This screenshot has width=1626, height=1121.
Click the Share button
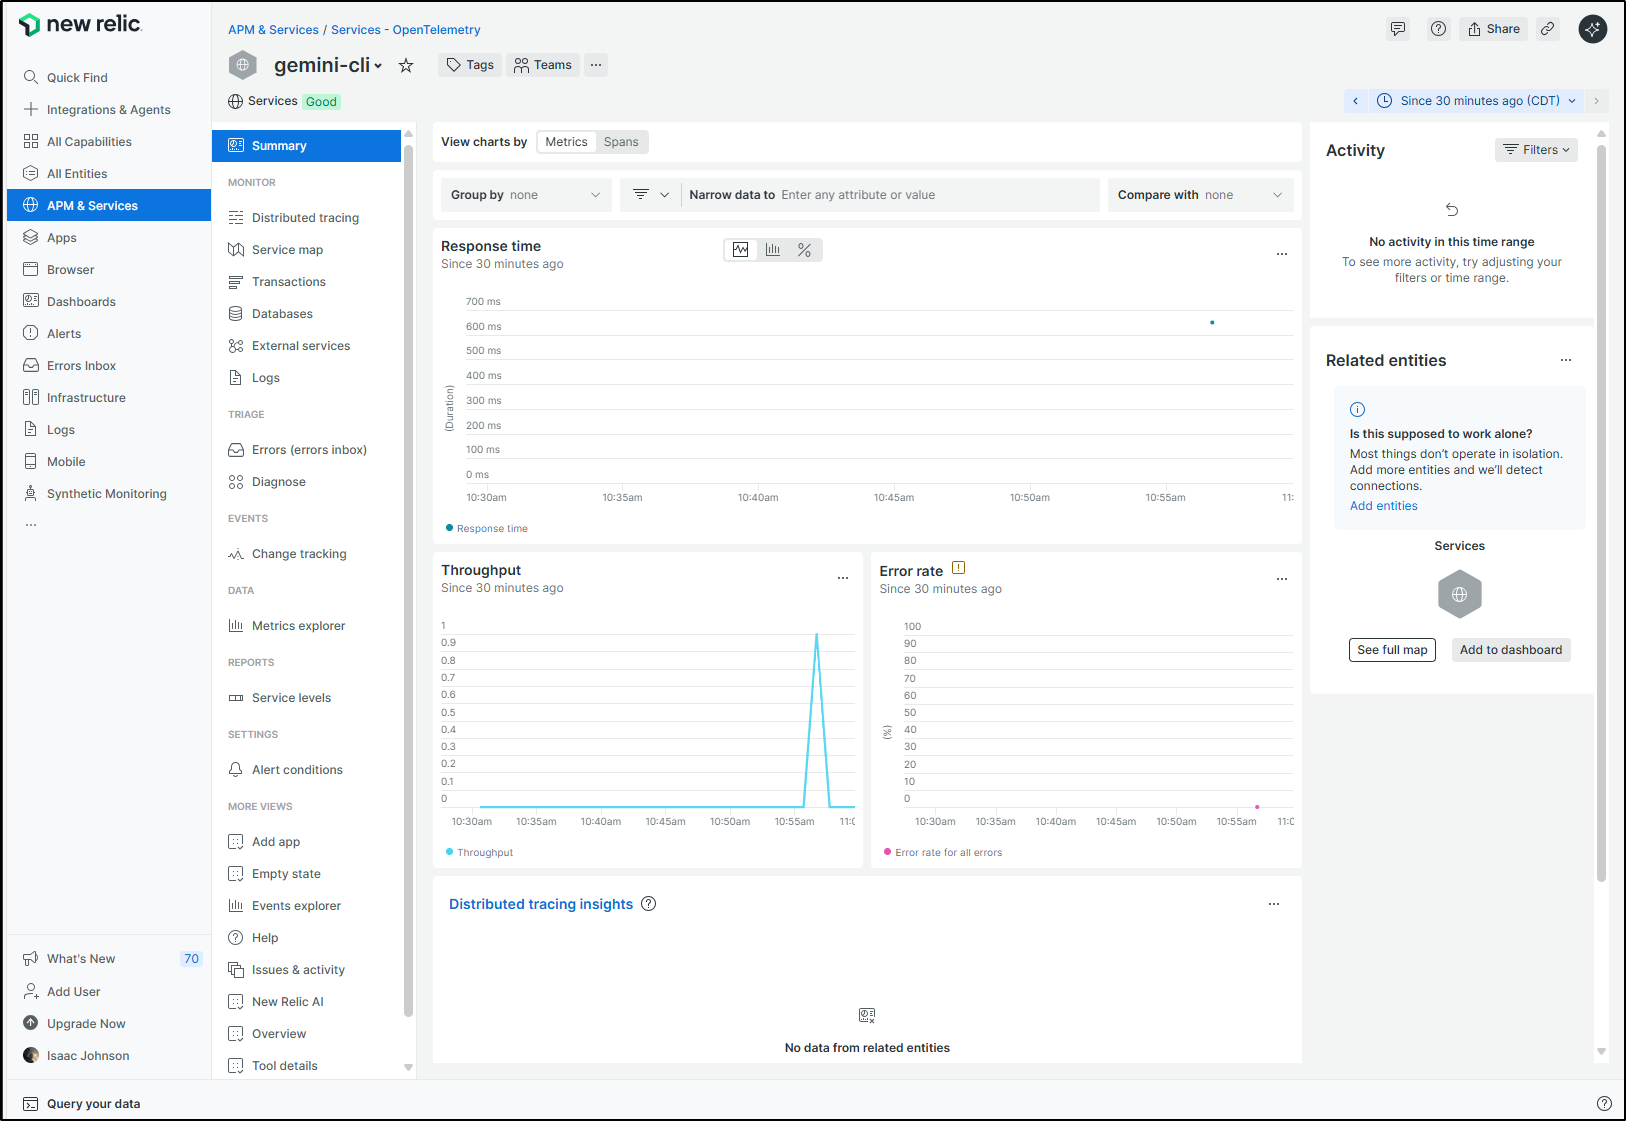pyautogui.click(x=1493, y=29)
